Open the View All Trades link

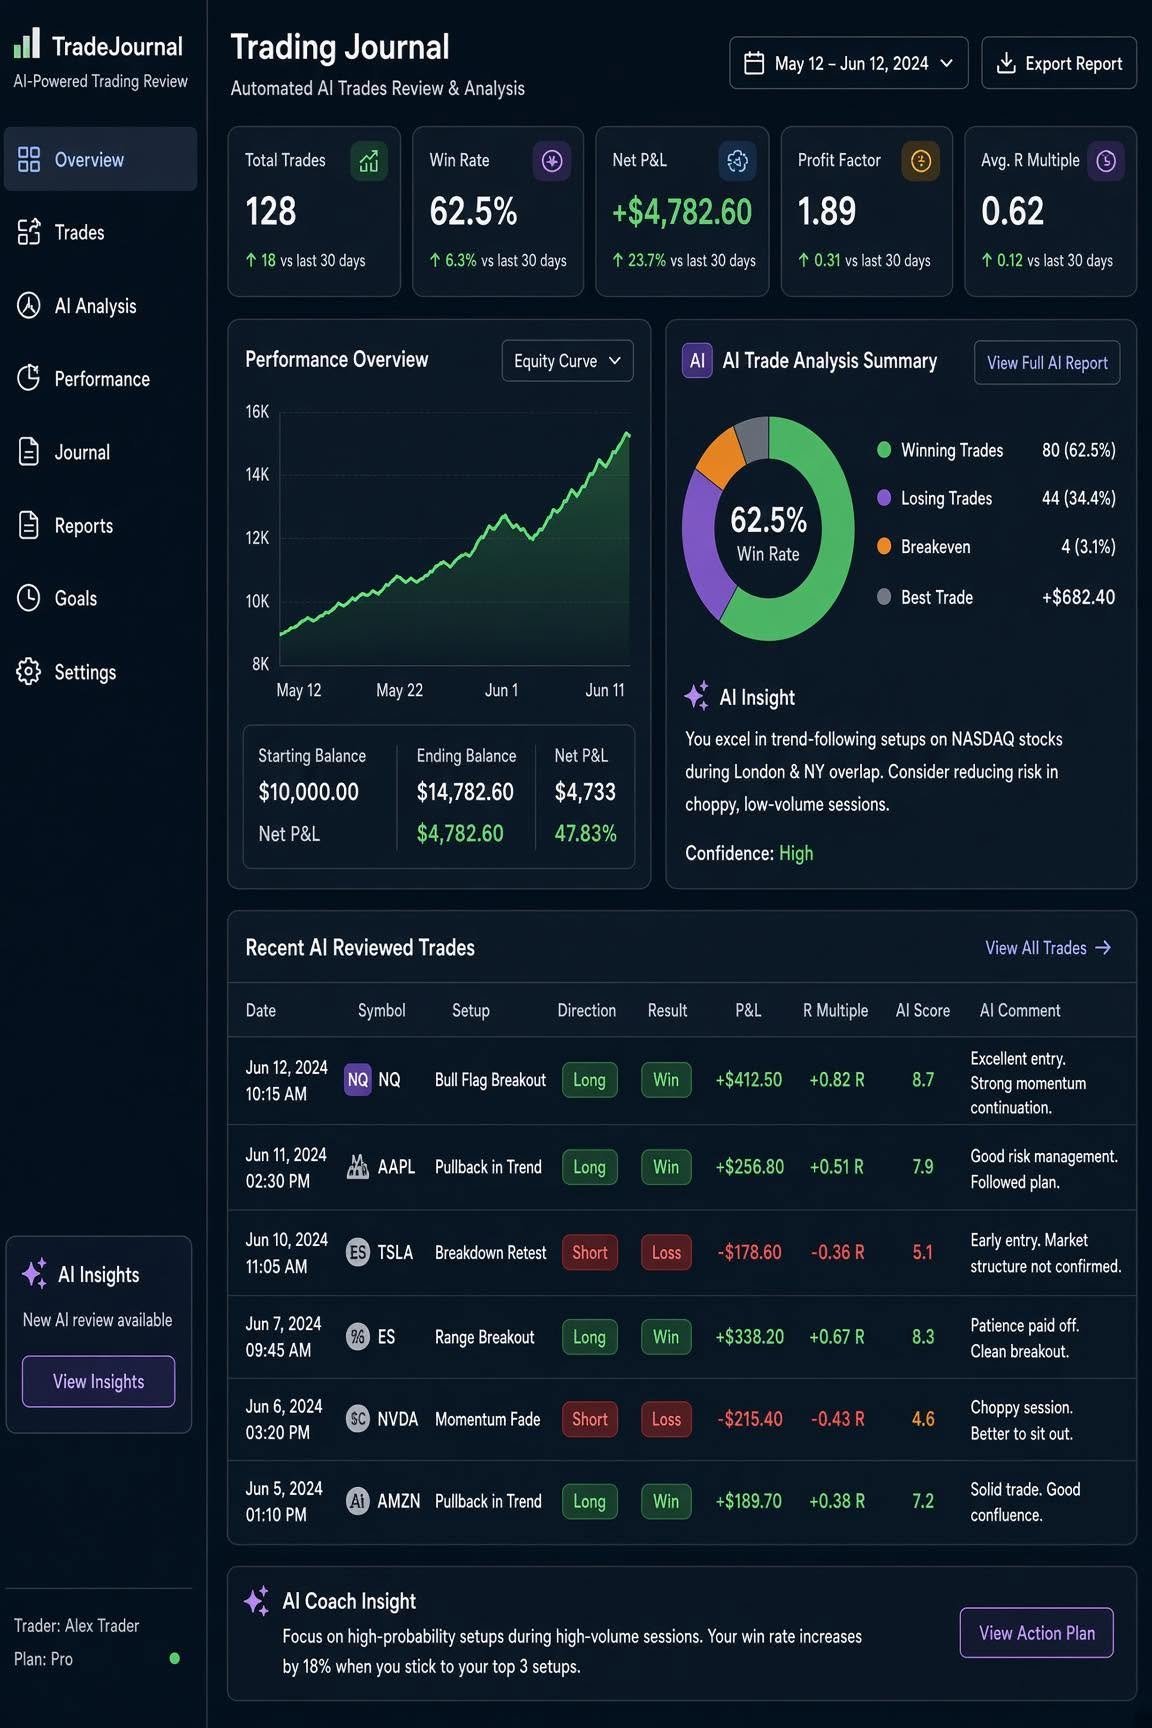tap(1048, 948)
